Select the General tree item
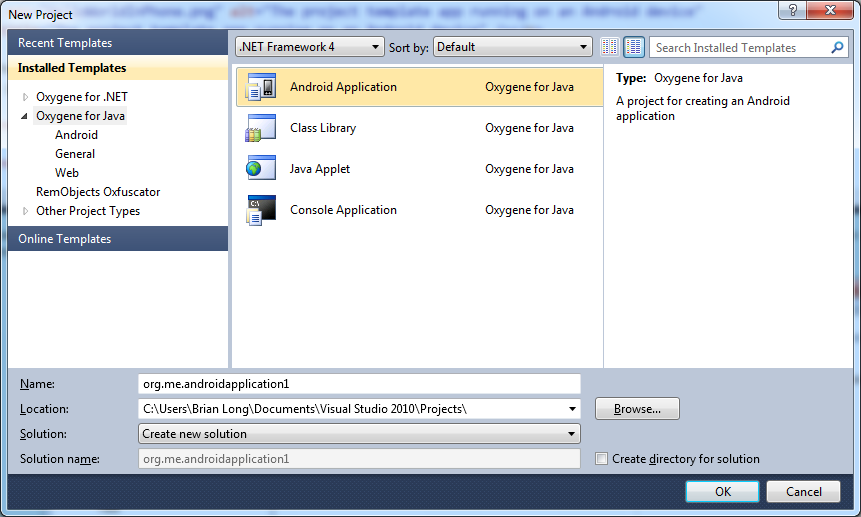This screenshot has height=517, width=861. 75,154
